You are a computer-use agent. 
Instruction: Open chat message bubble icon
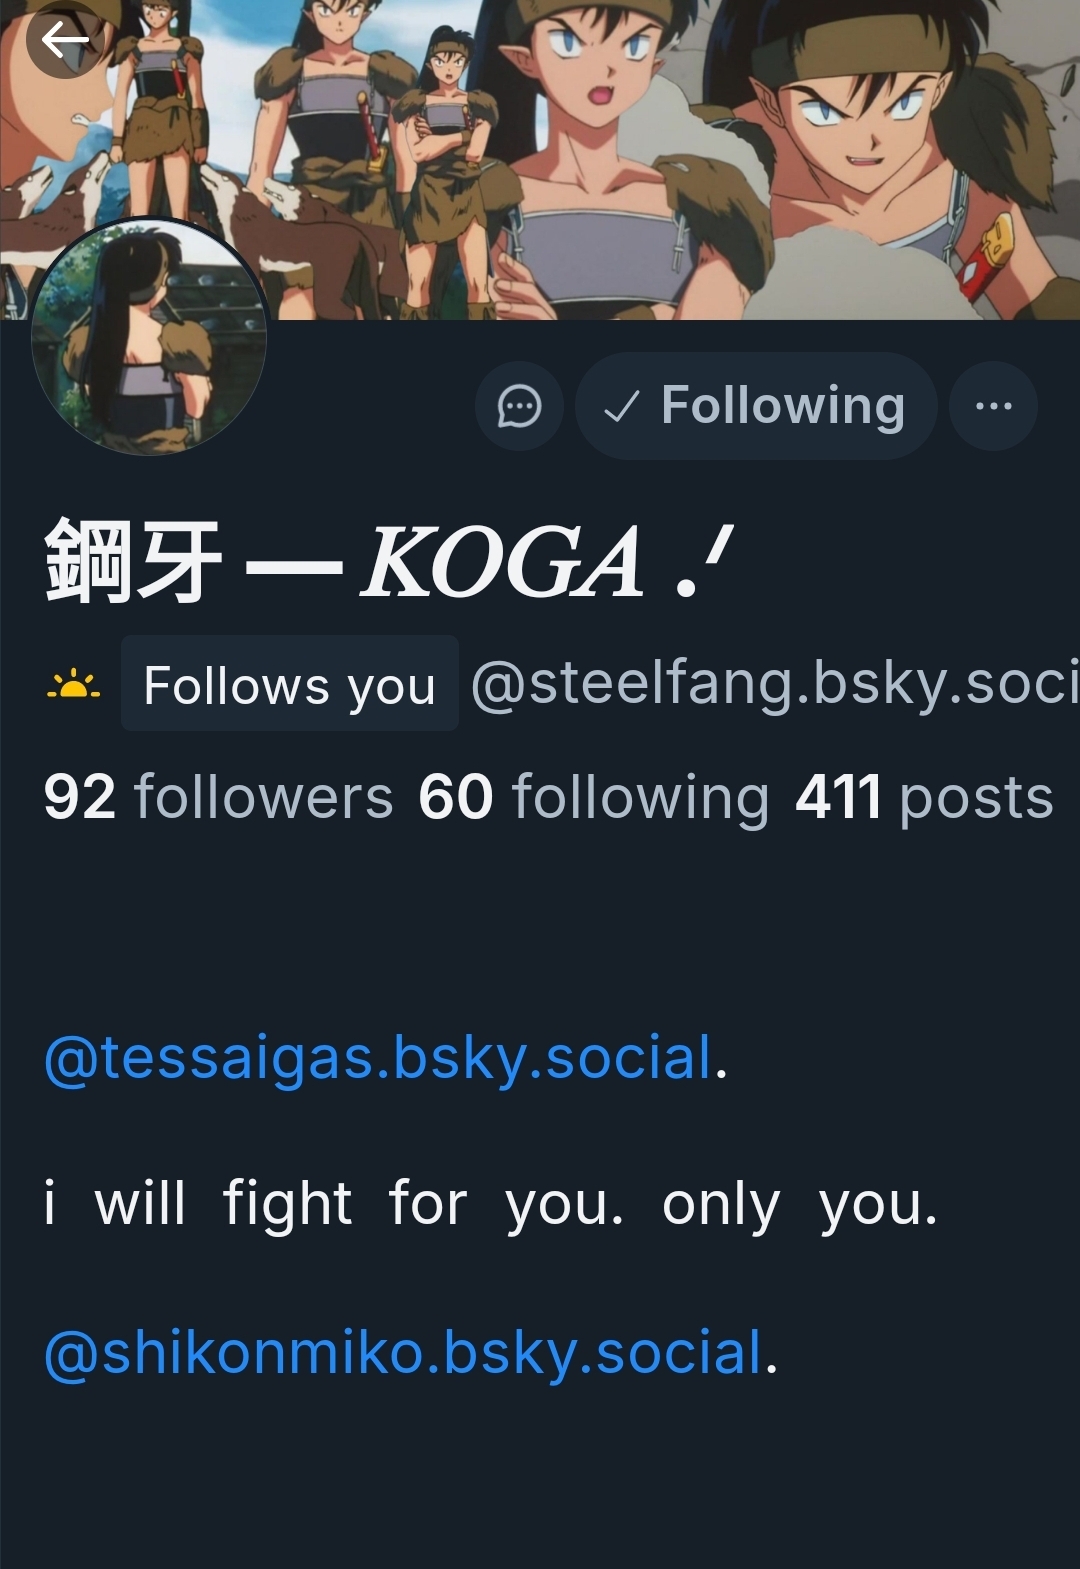coord(519,406)
